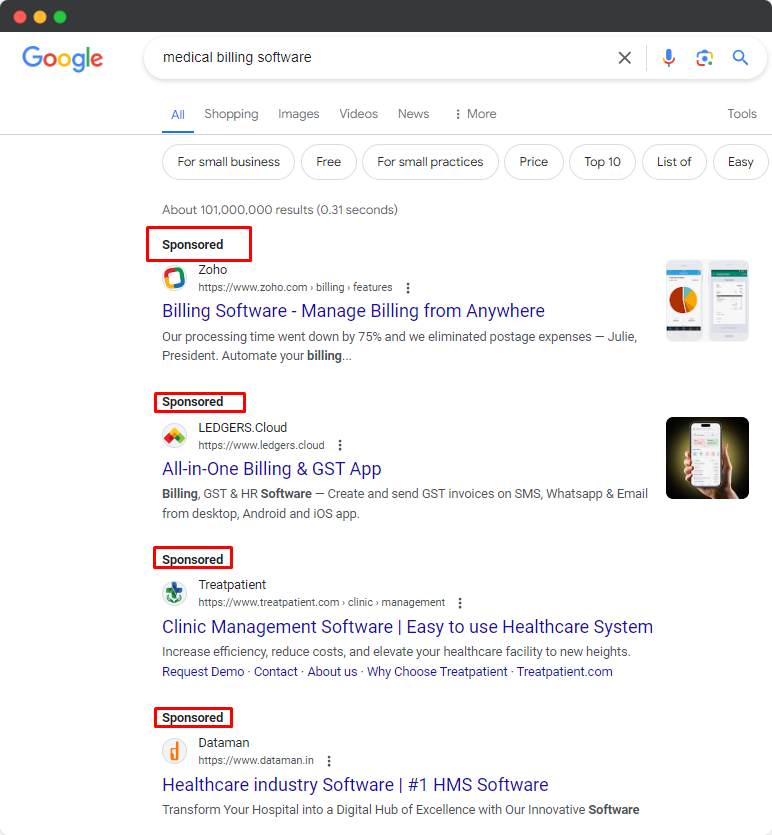Apply the For small practices filter chip
Image resolution: width=772 pixels, height=835 pixels.
(x=430, y=162)
